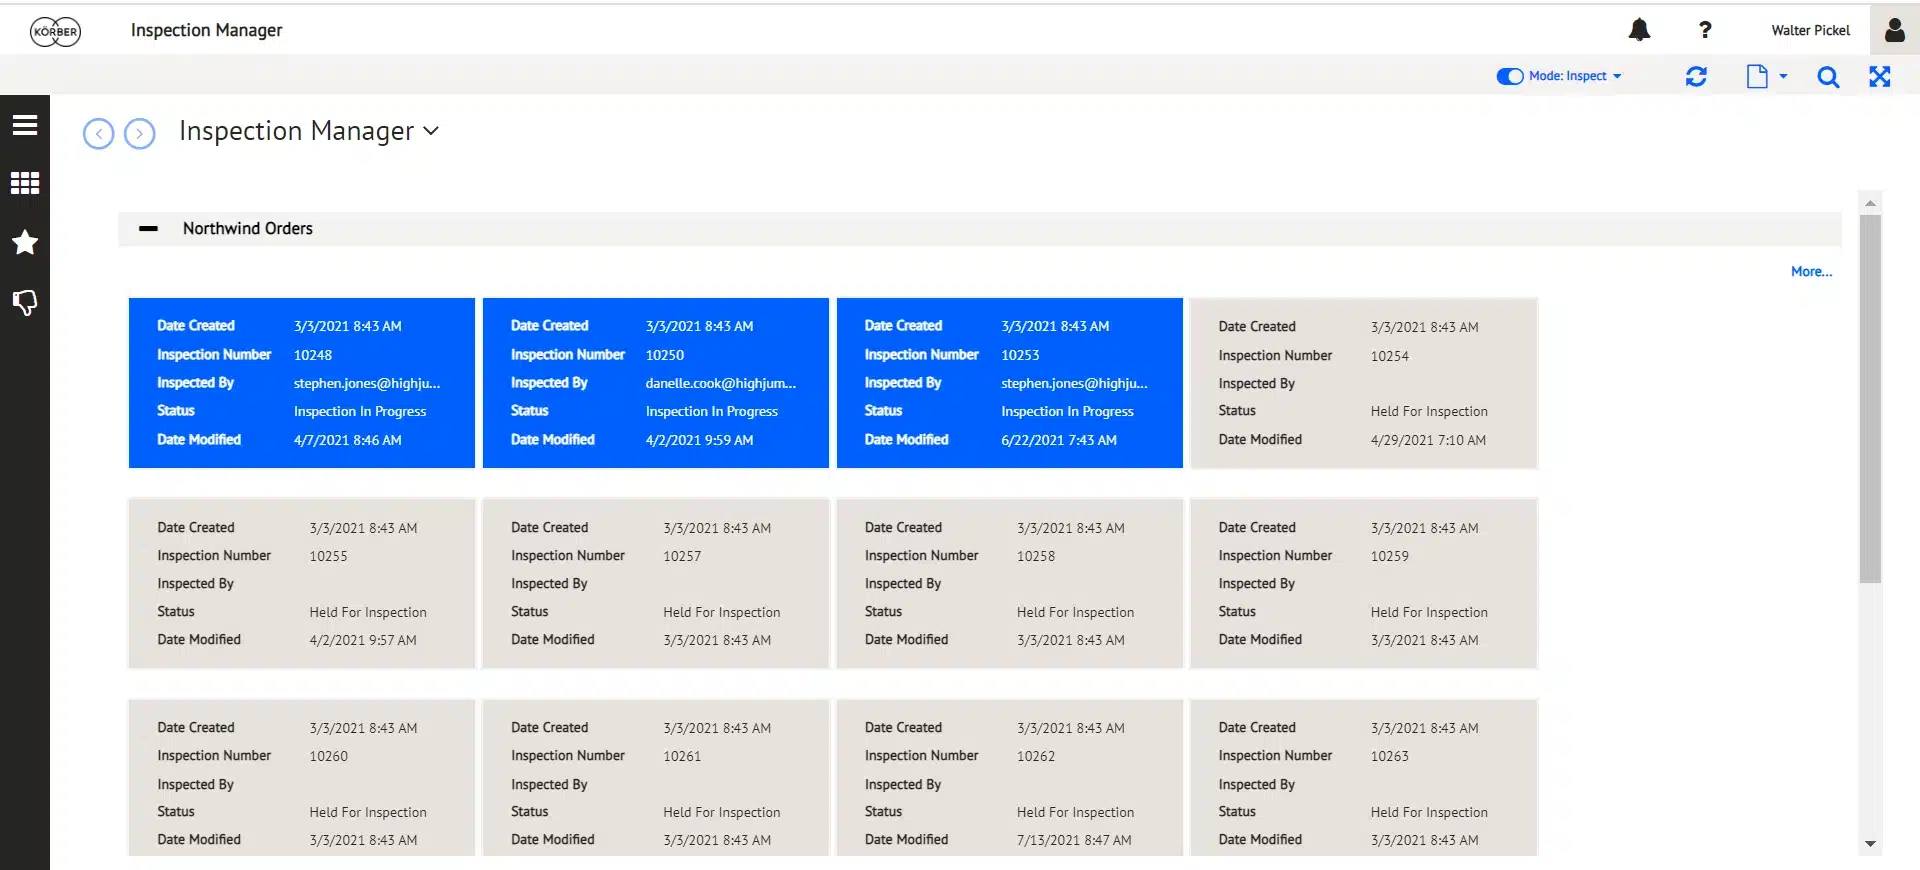The width and height of the screenshot is (1920, 870).
Task: Open the apps grid in sidebar
Action: pyautogui.click(x=25, y=183)
